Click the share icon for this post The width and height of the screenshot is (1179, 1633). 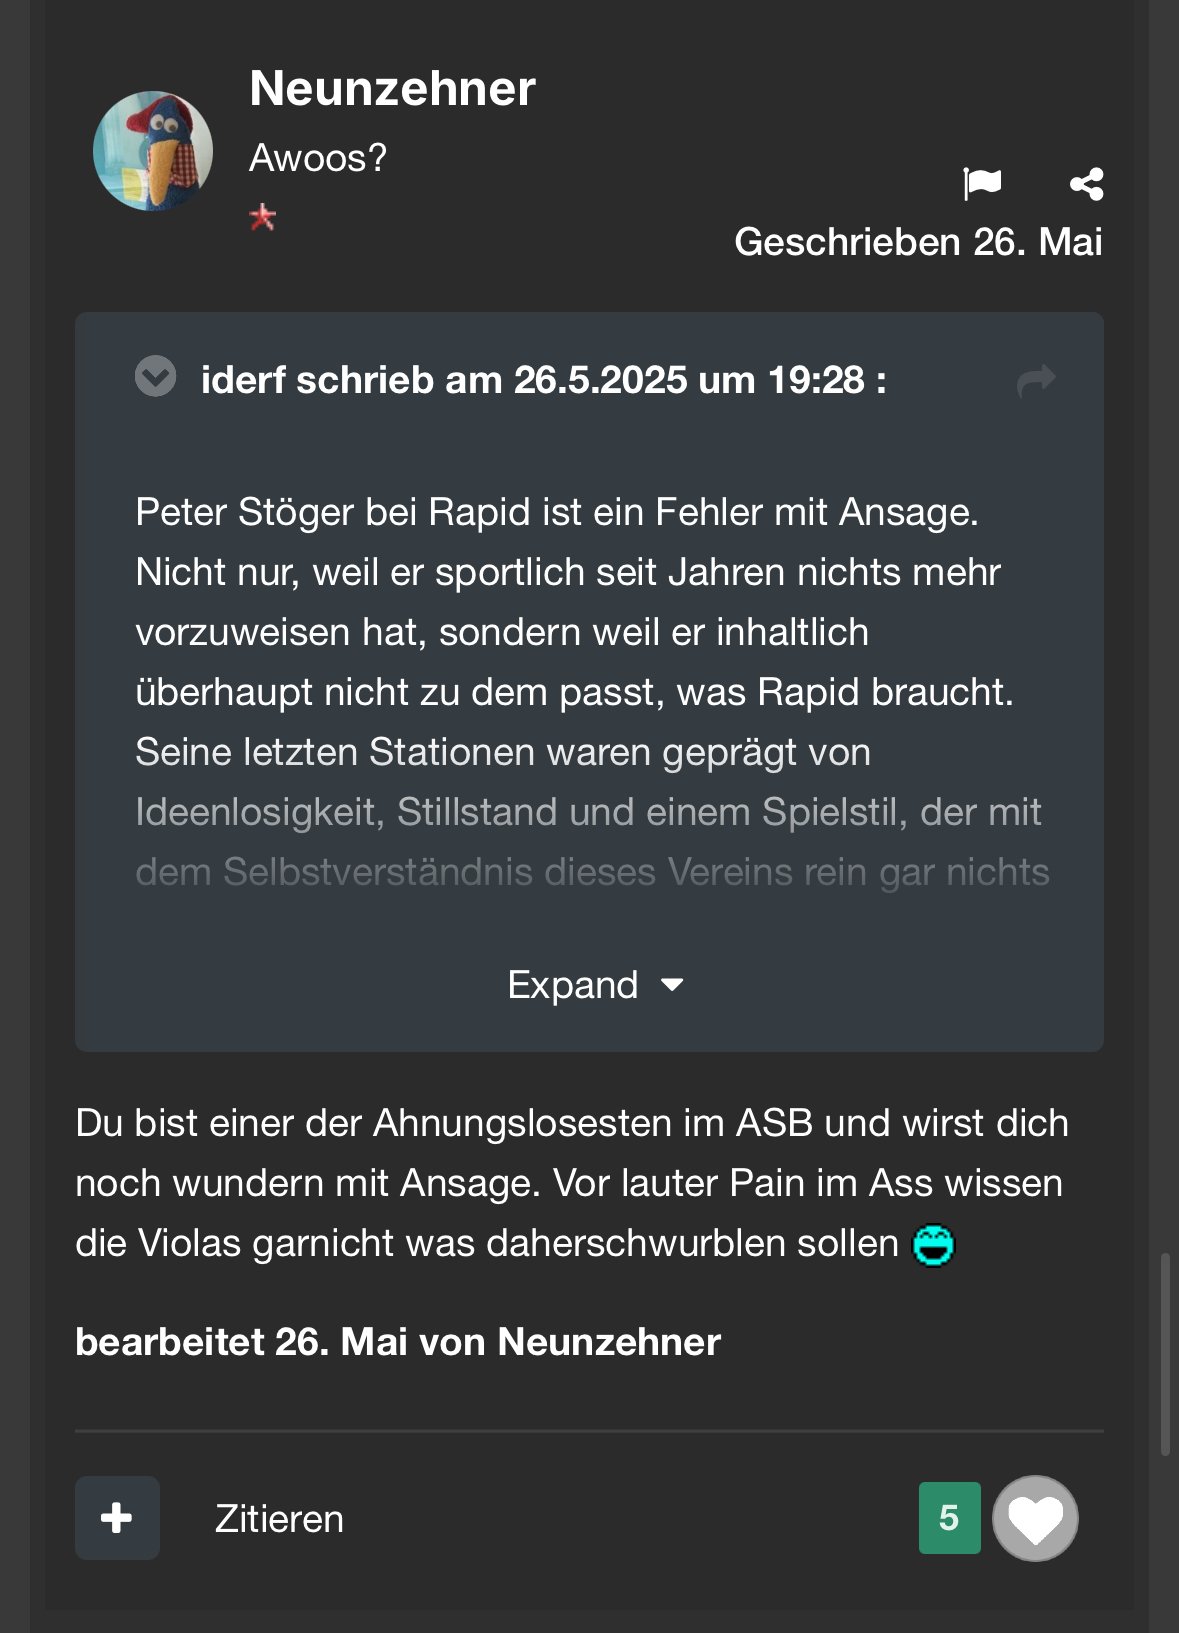1086,184
